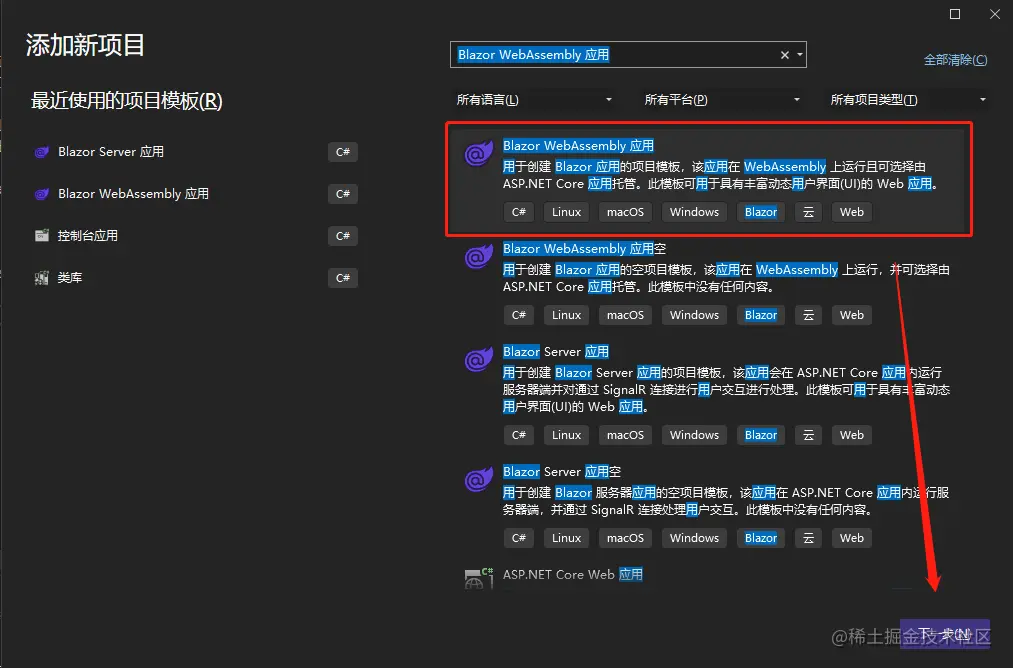Screen dimensions: 1013x668
Task: Open the 所有项目类型(T) filter
Action: (908, 99)
